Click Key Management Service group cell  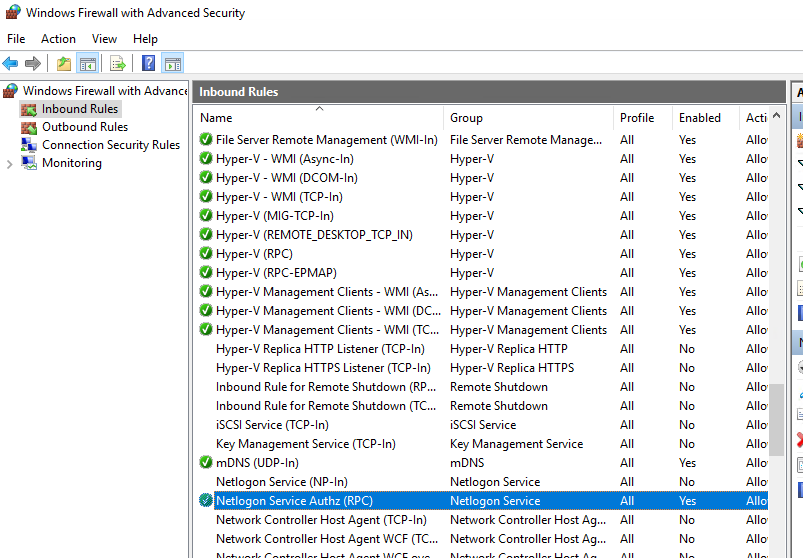(x=516, y=443)
